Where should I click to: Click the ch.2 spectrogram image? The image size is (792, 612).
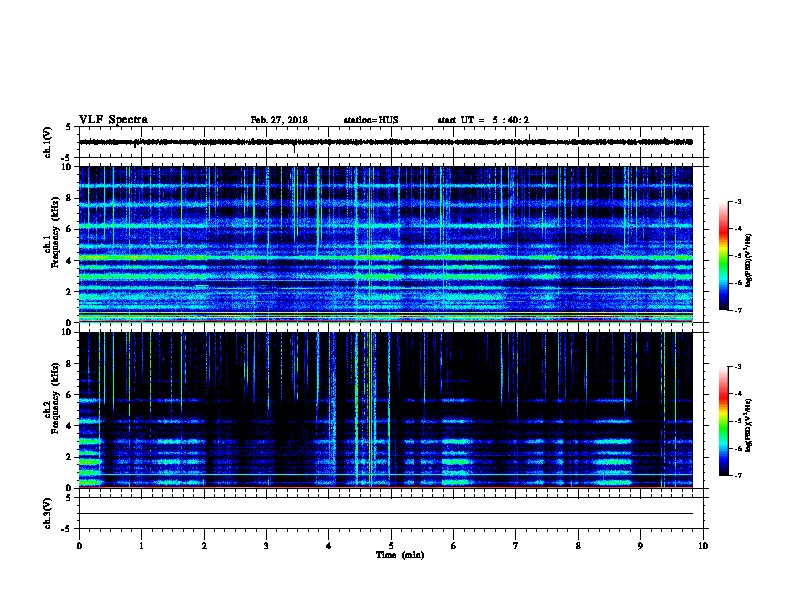tap(386, 410)
